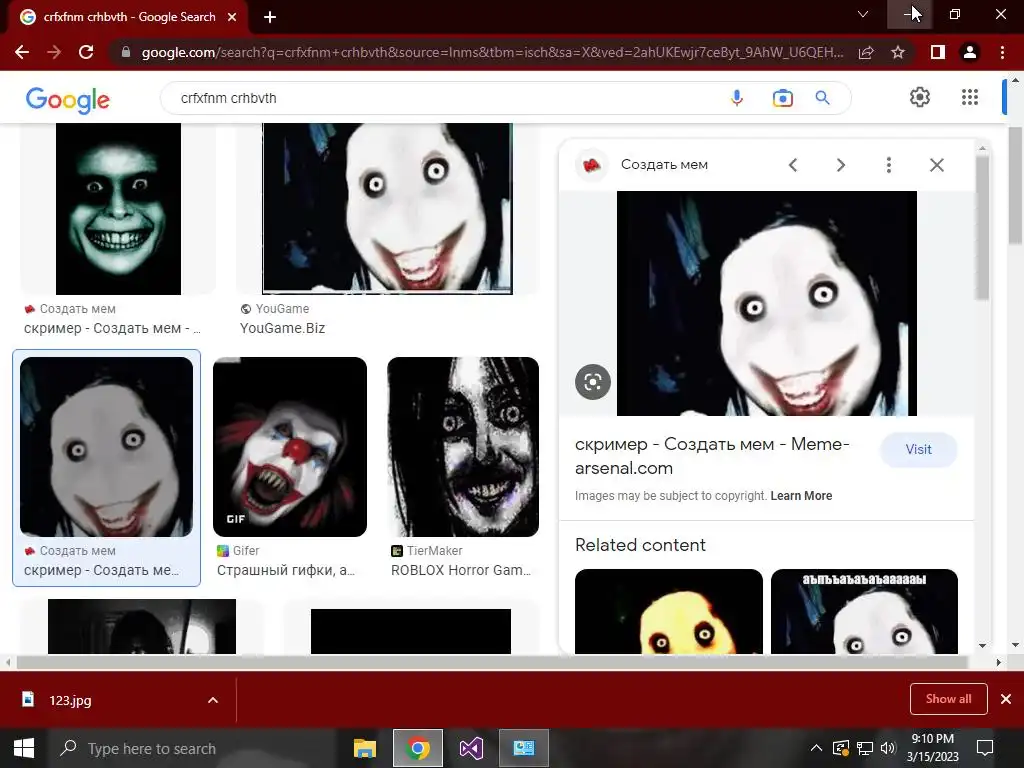Open the volume control
The image size is (1024, 768).
(x=888, y=748)
